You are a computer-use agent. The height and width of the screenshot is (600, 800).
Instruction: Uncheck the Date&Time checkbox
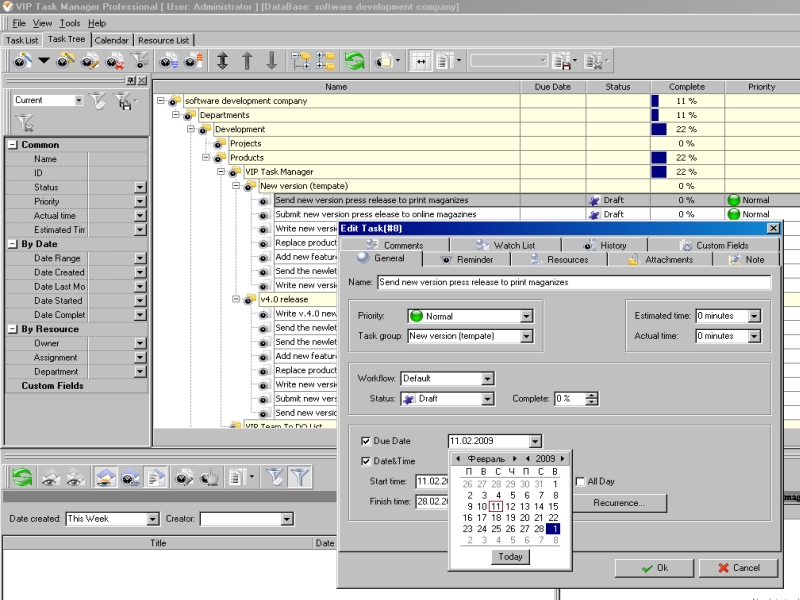coord(365,461)
